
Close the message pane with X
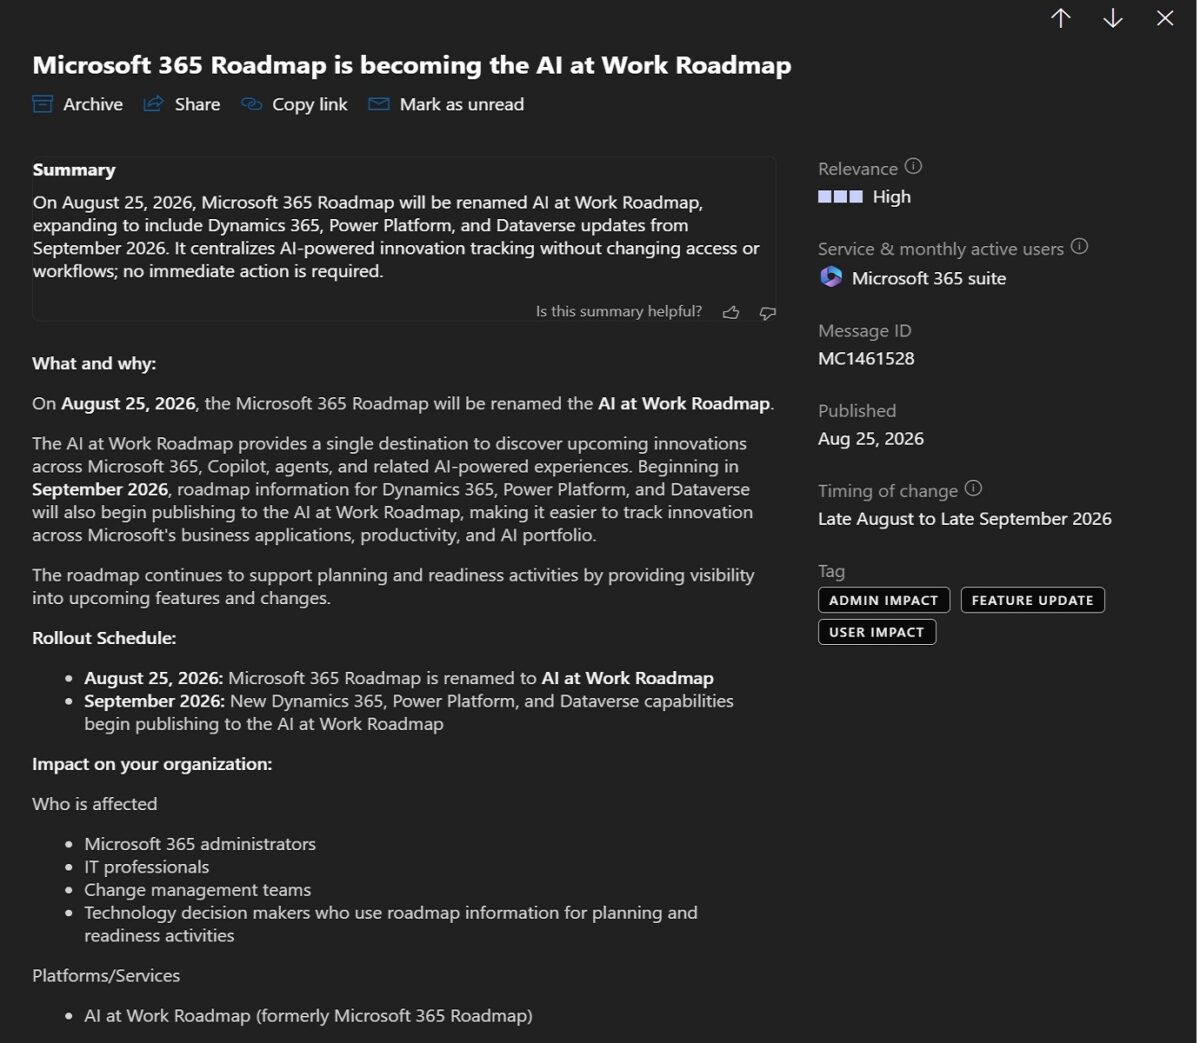pyautogui.click(x=1165, y=18)
